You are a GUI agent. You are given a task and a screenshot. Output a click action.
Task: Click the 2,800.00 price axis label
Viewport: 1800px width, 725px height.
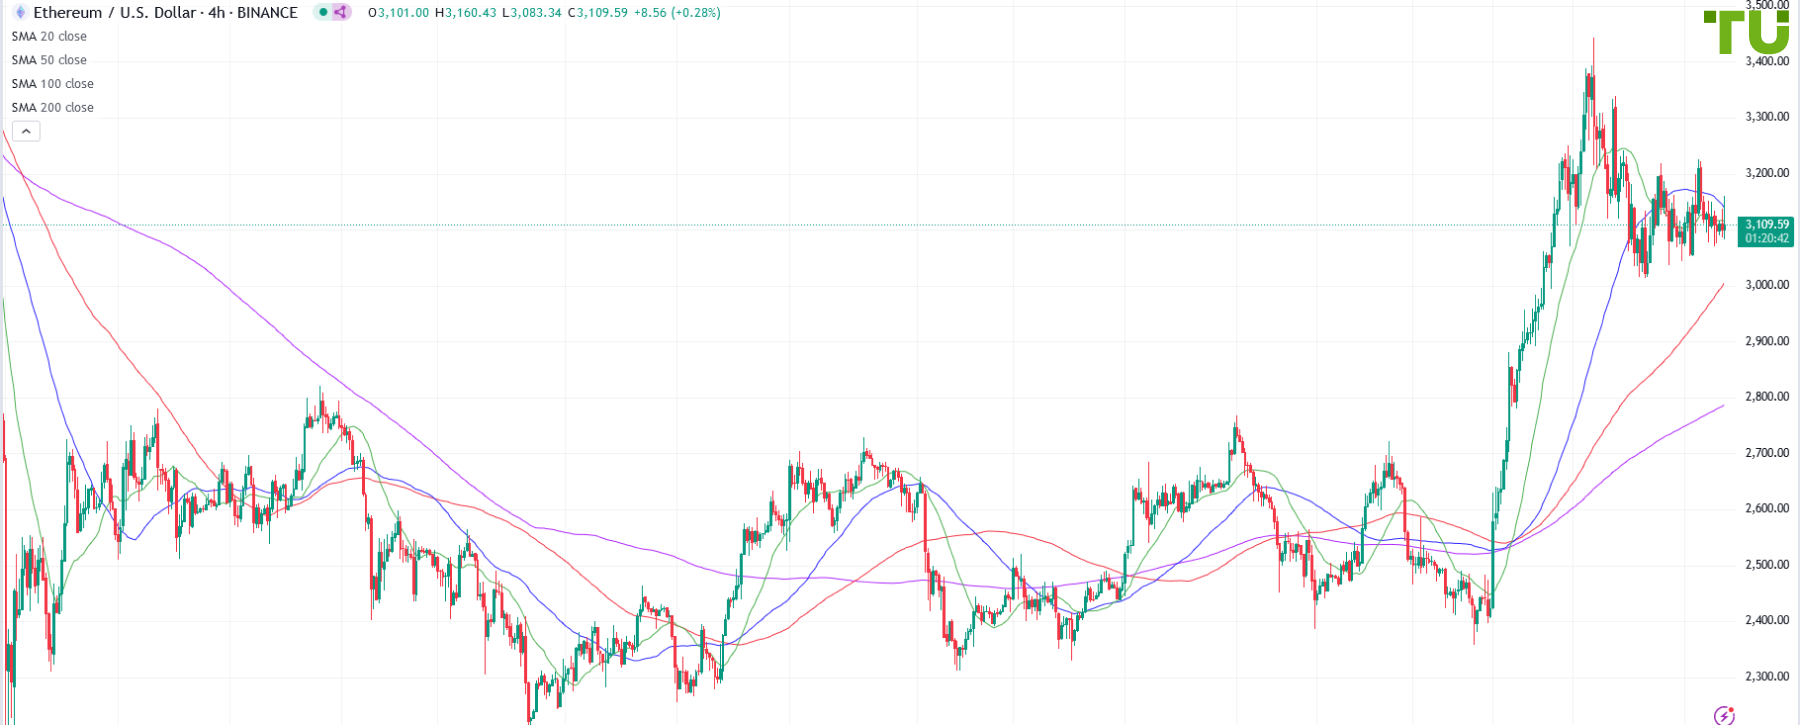(x=1767, y=397)
